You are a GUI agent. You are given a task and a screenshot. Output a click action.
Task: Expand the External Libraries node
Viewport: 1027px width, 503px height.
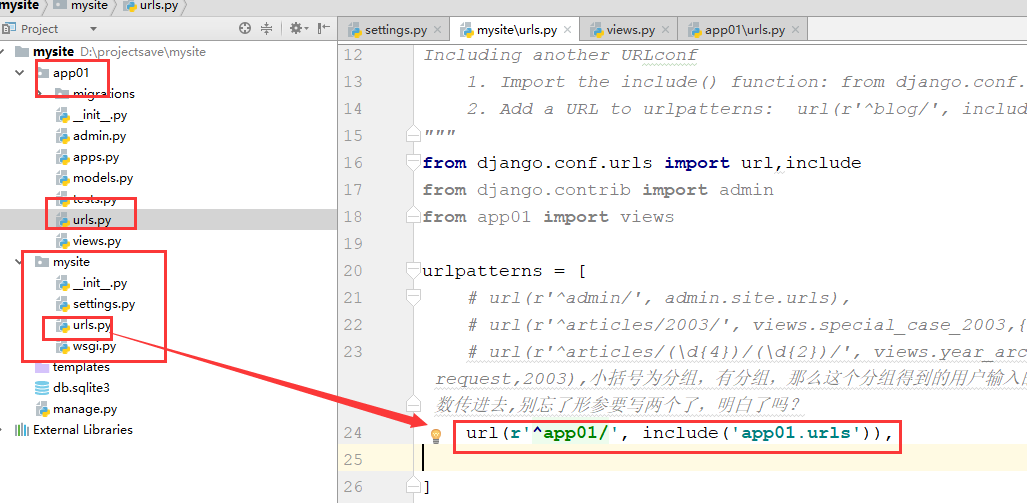[3, 430]
